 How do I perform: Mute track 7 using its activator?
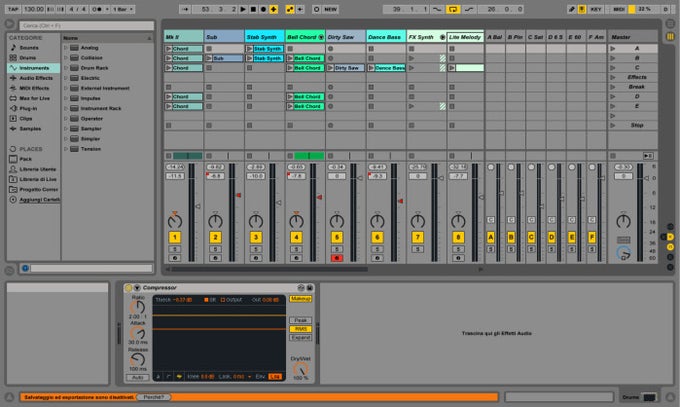[x=418, y=237]
